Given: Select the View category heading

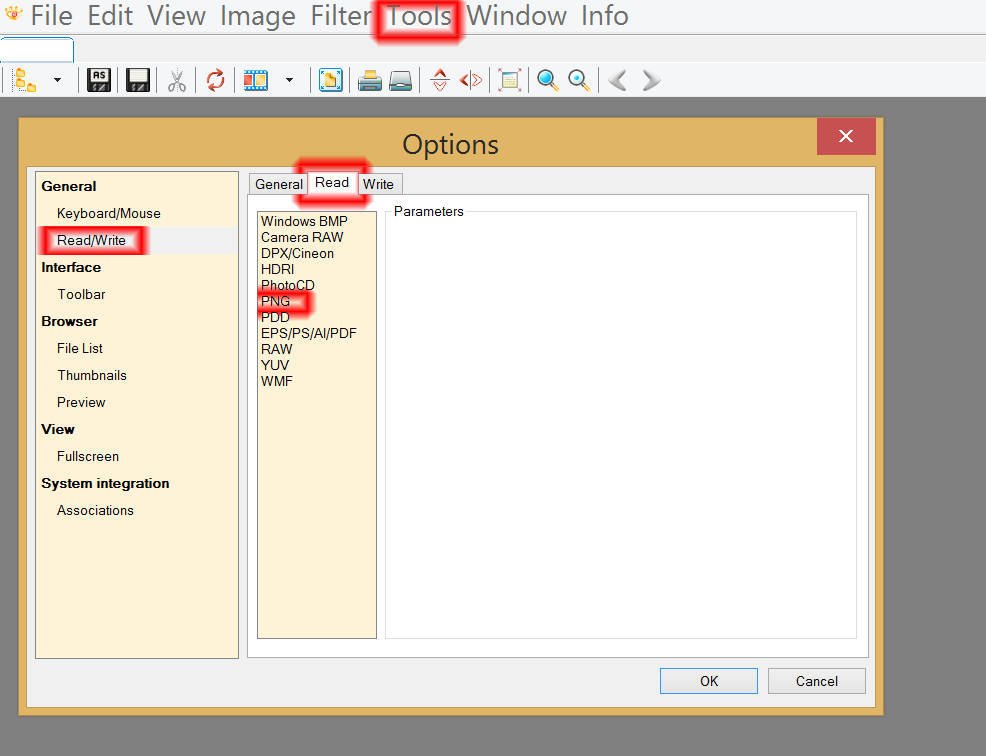Looking at the screenshot, I should (58, 430).
